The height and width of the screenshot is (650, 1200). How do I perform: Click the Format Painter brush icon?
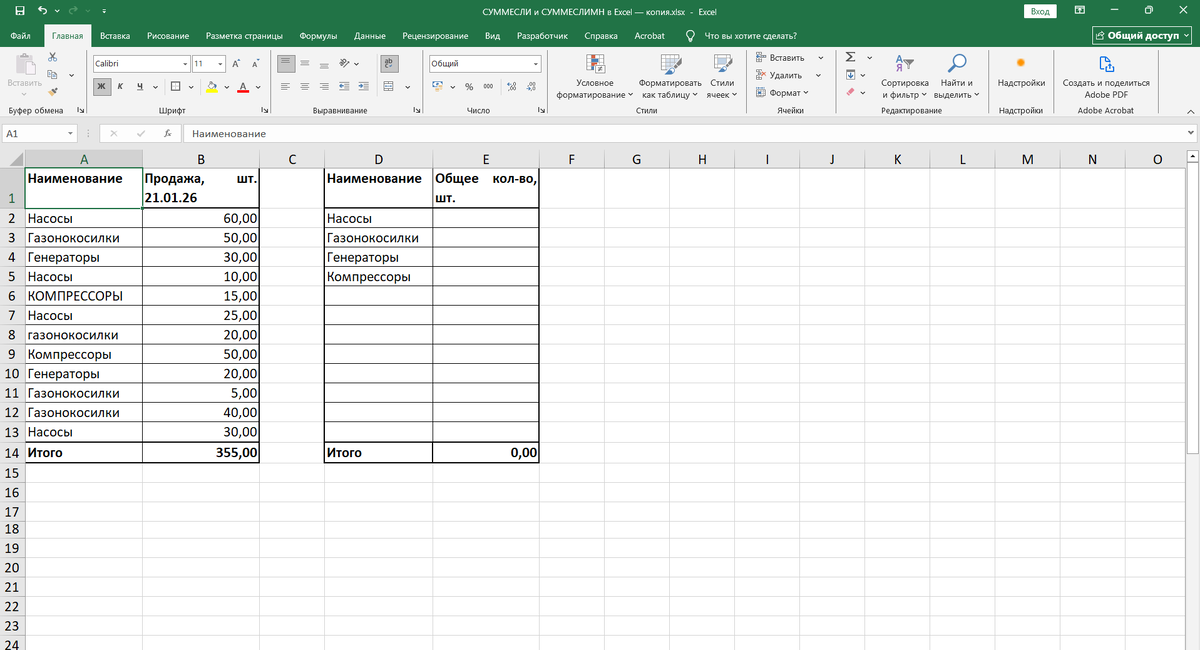pos(52,90)
